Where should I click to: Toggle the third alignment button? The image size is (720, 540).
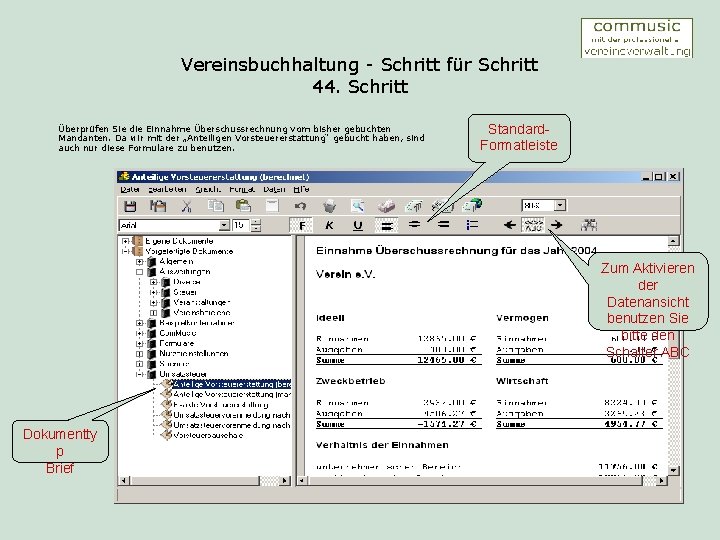(443, 225)
